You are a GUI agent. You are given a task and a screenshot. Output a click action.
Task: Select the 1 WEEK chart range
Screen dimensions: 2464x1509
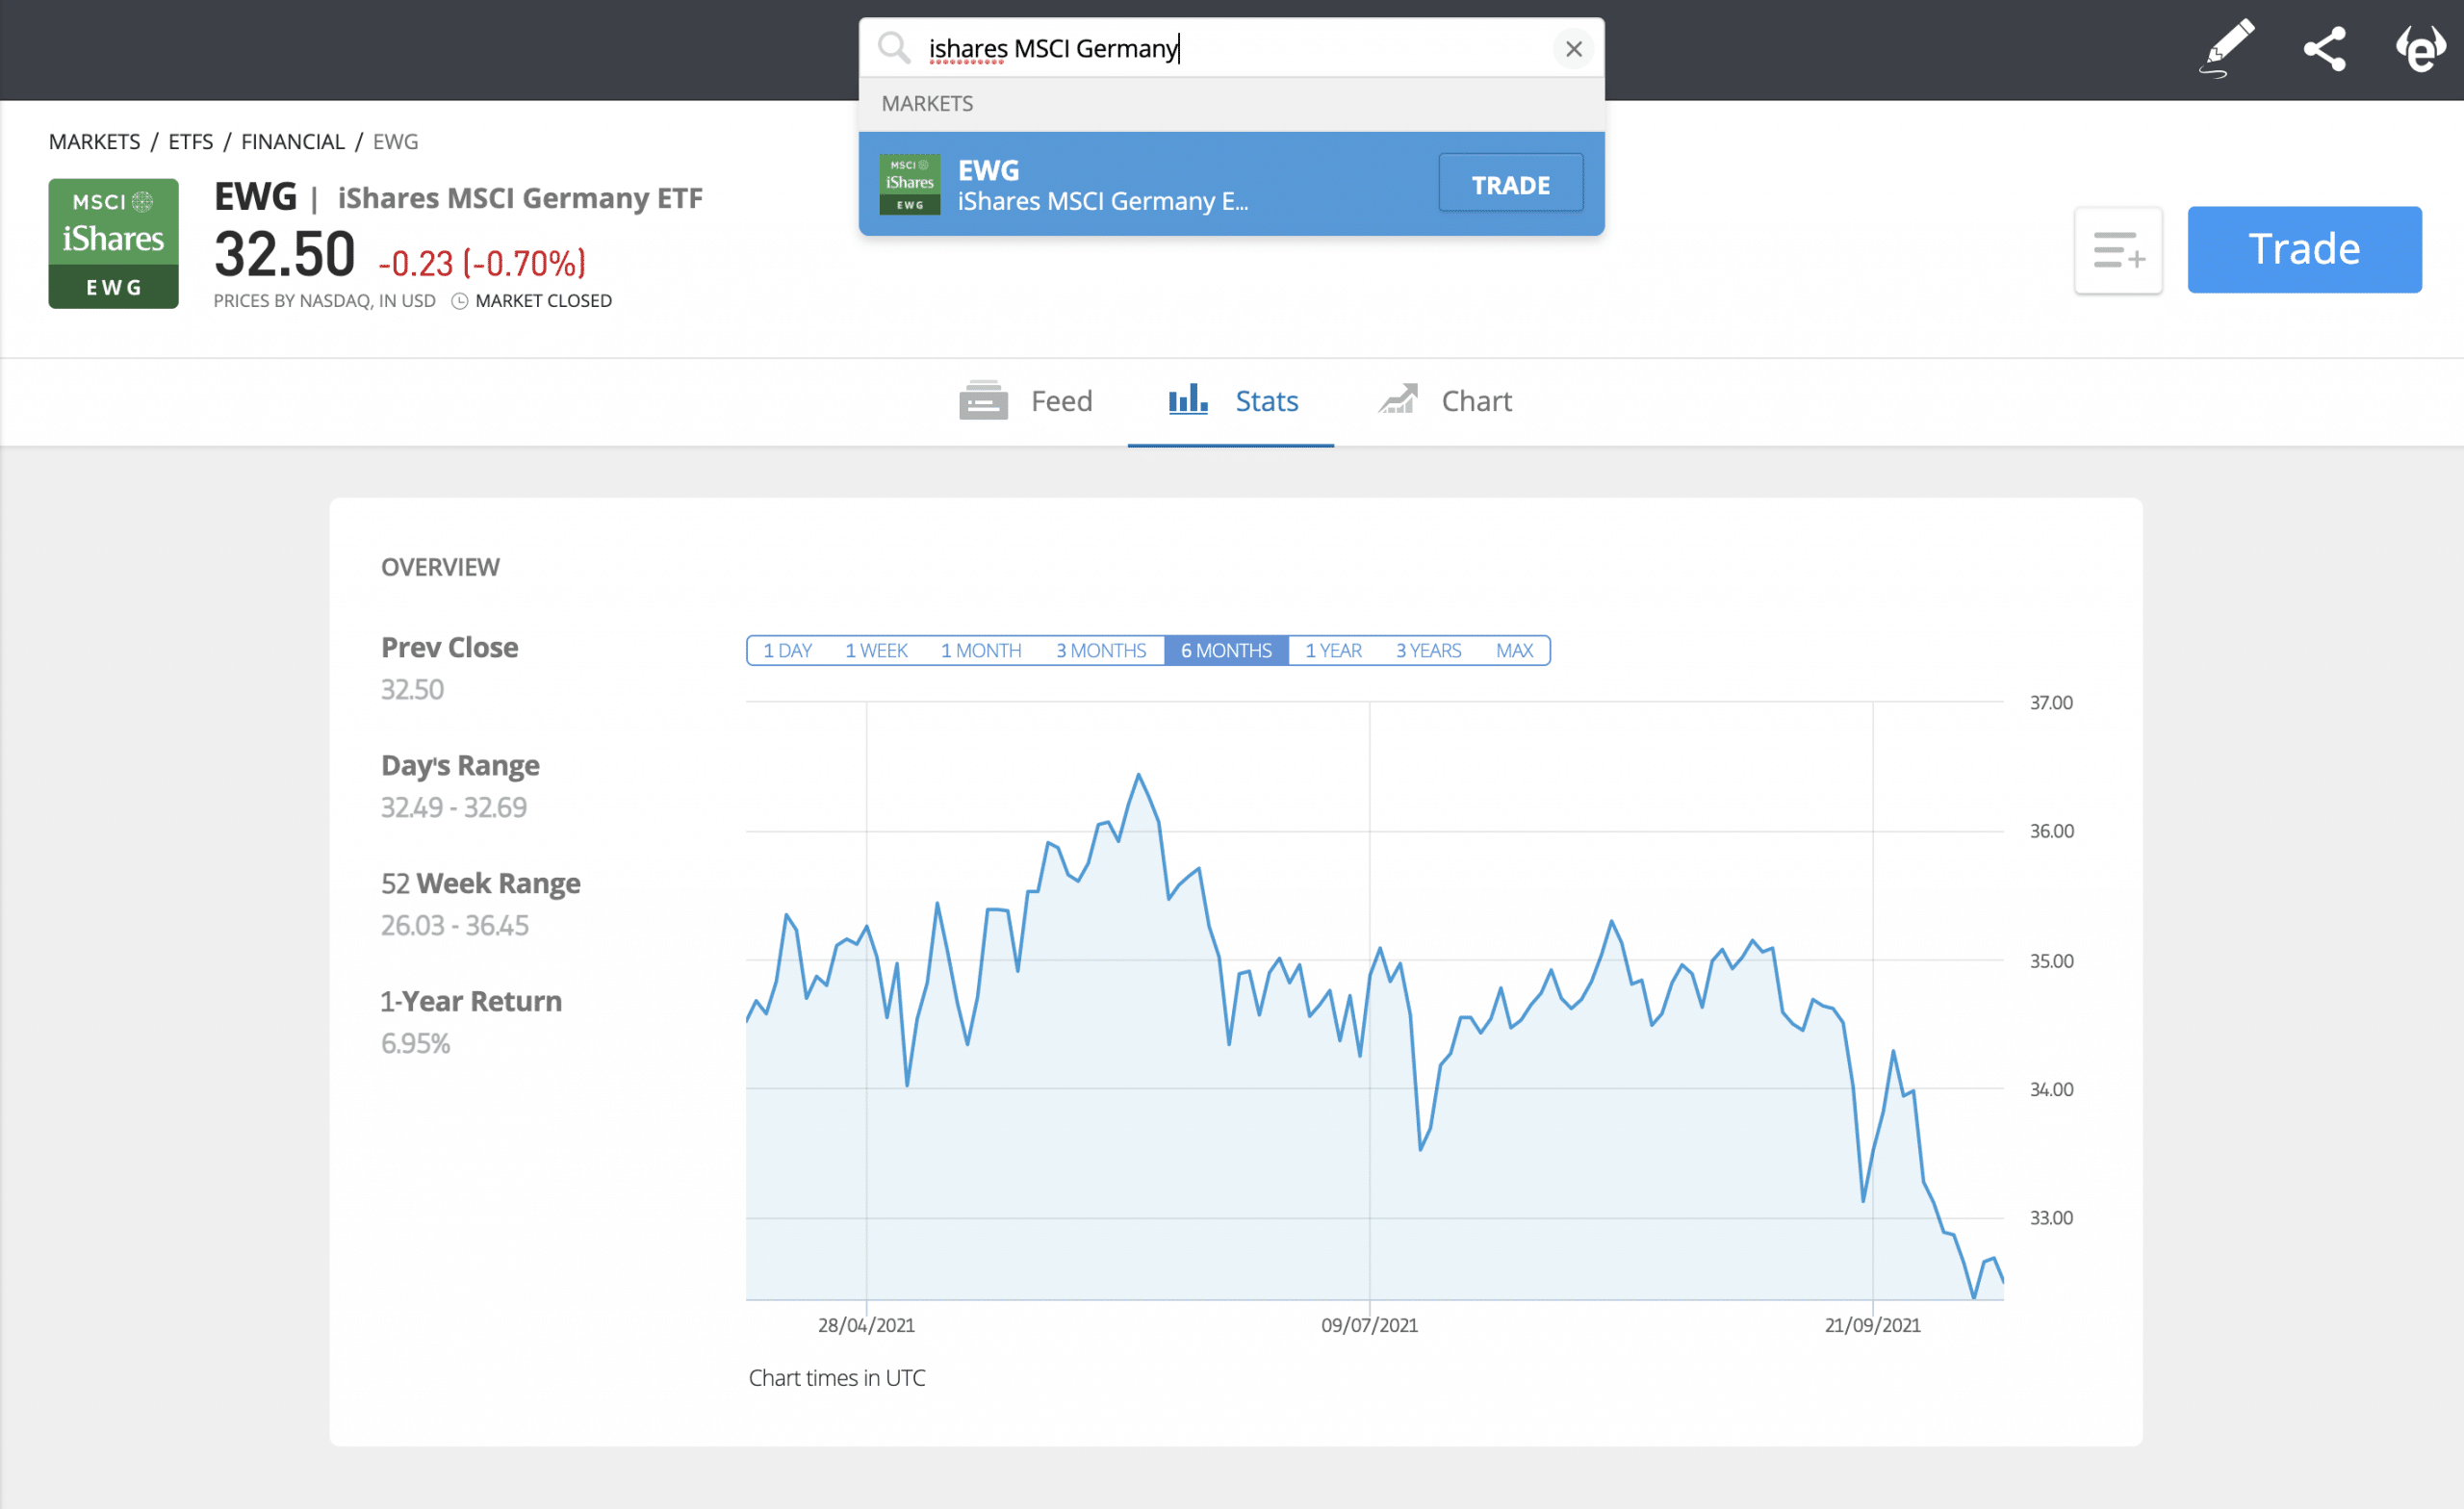(876, 651)
